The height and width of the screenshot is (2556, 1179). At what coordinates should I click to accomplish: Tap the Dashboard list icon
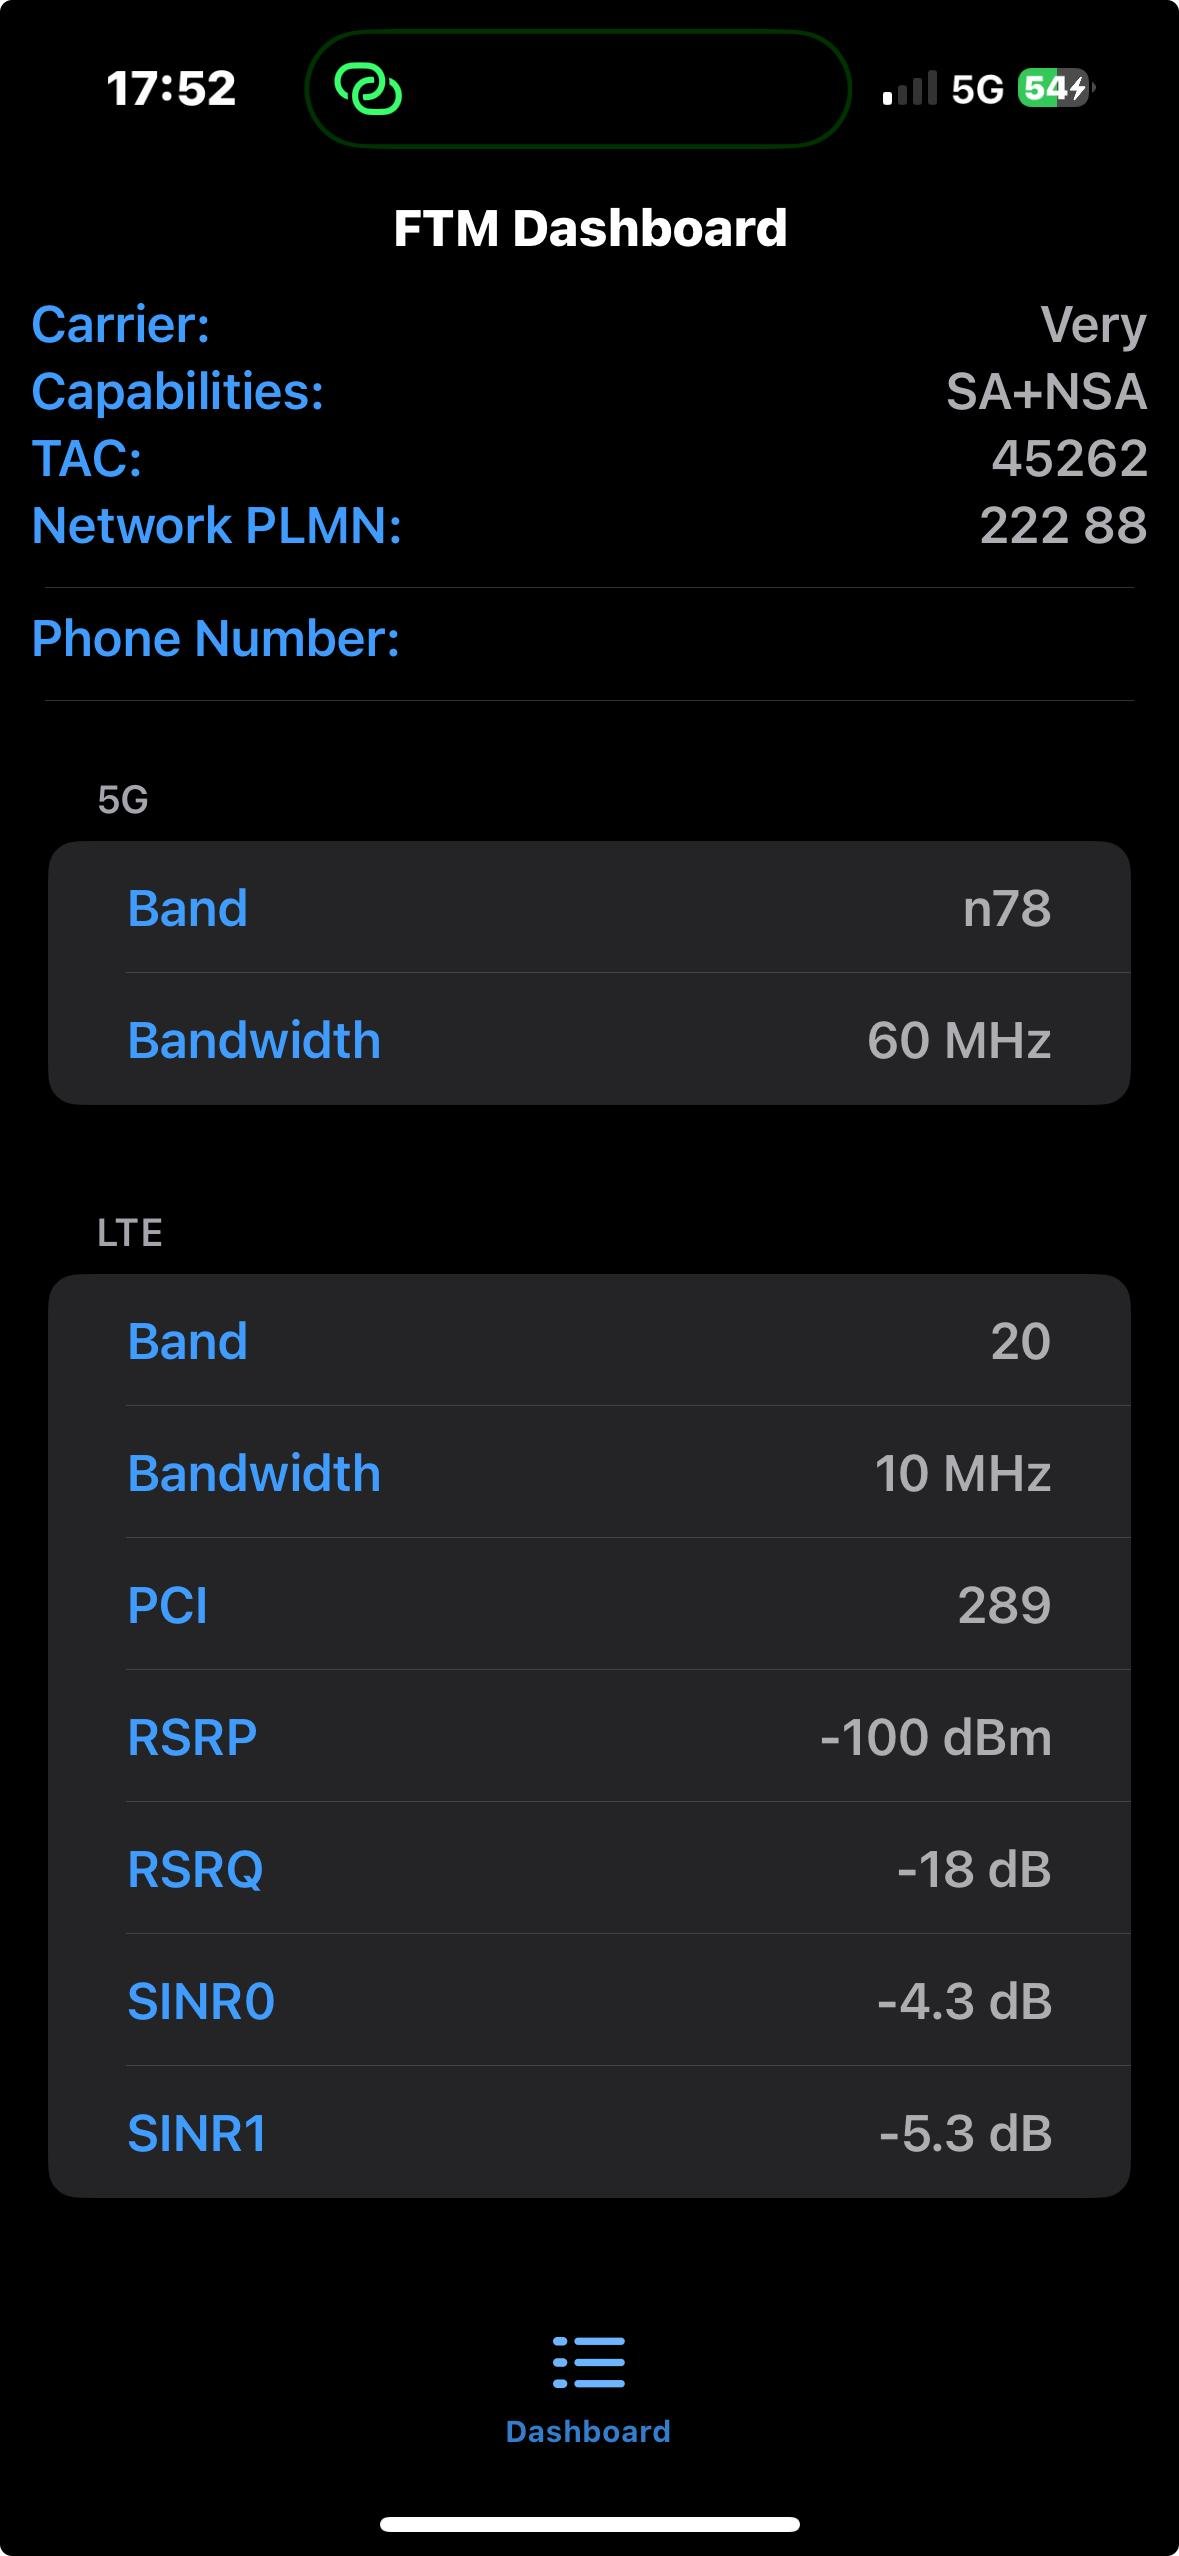589,2363
